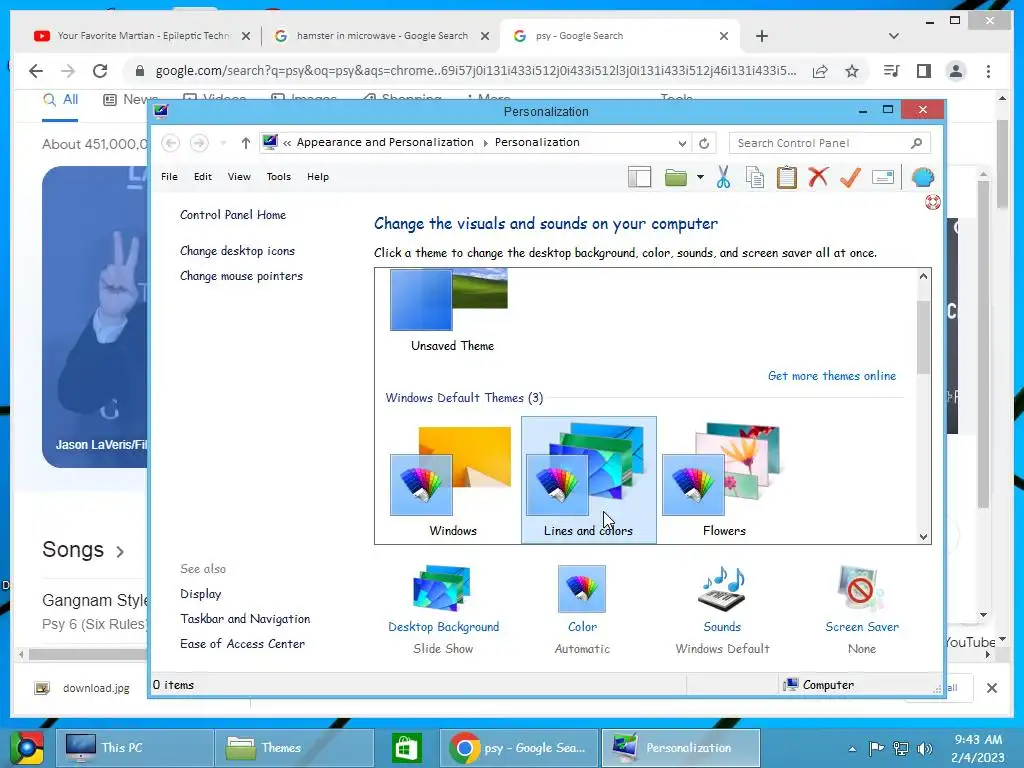This screenshot has height=768, width=1024.
Task: Click Change desktop icons link
Action: pyautogui.click(x=237, y=251)
